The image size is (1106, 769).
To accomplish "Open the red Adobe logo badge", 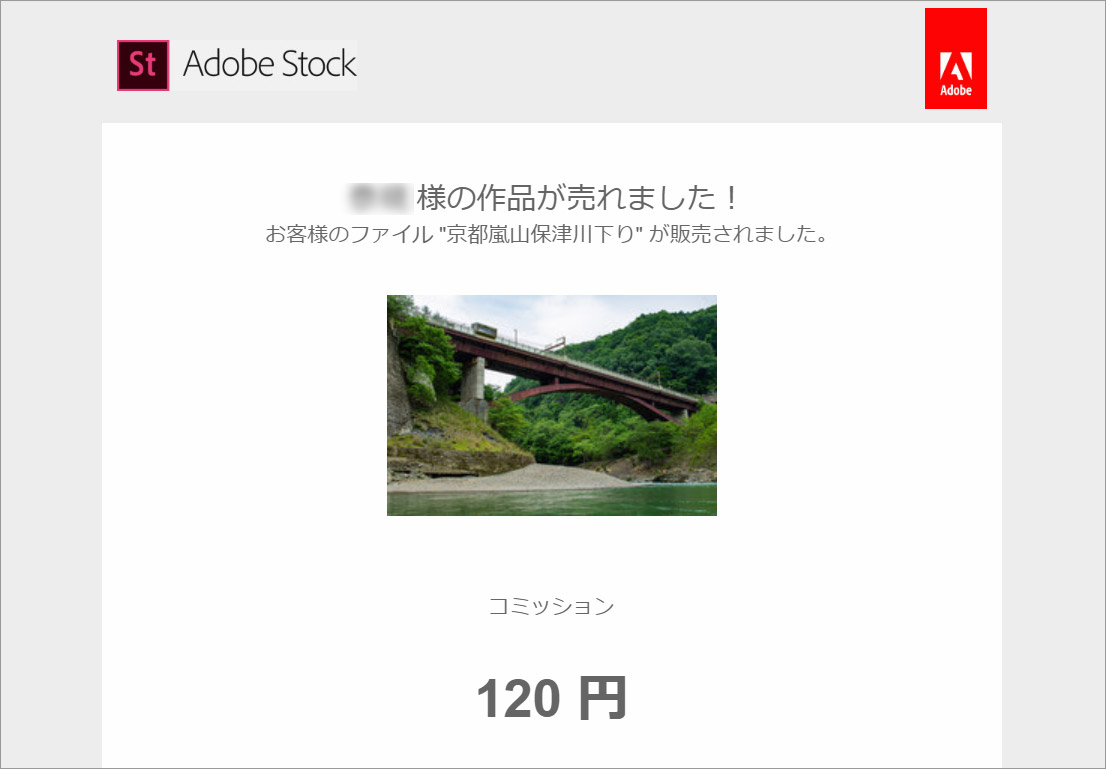I will [x=956, y=59].
